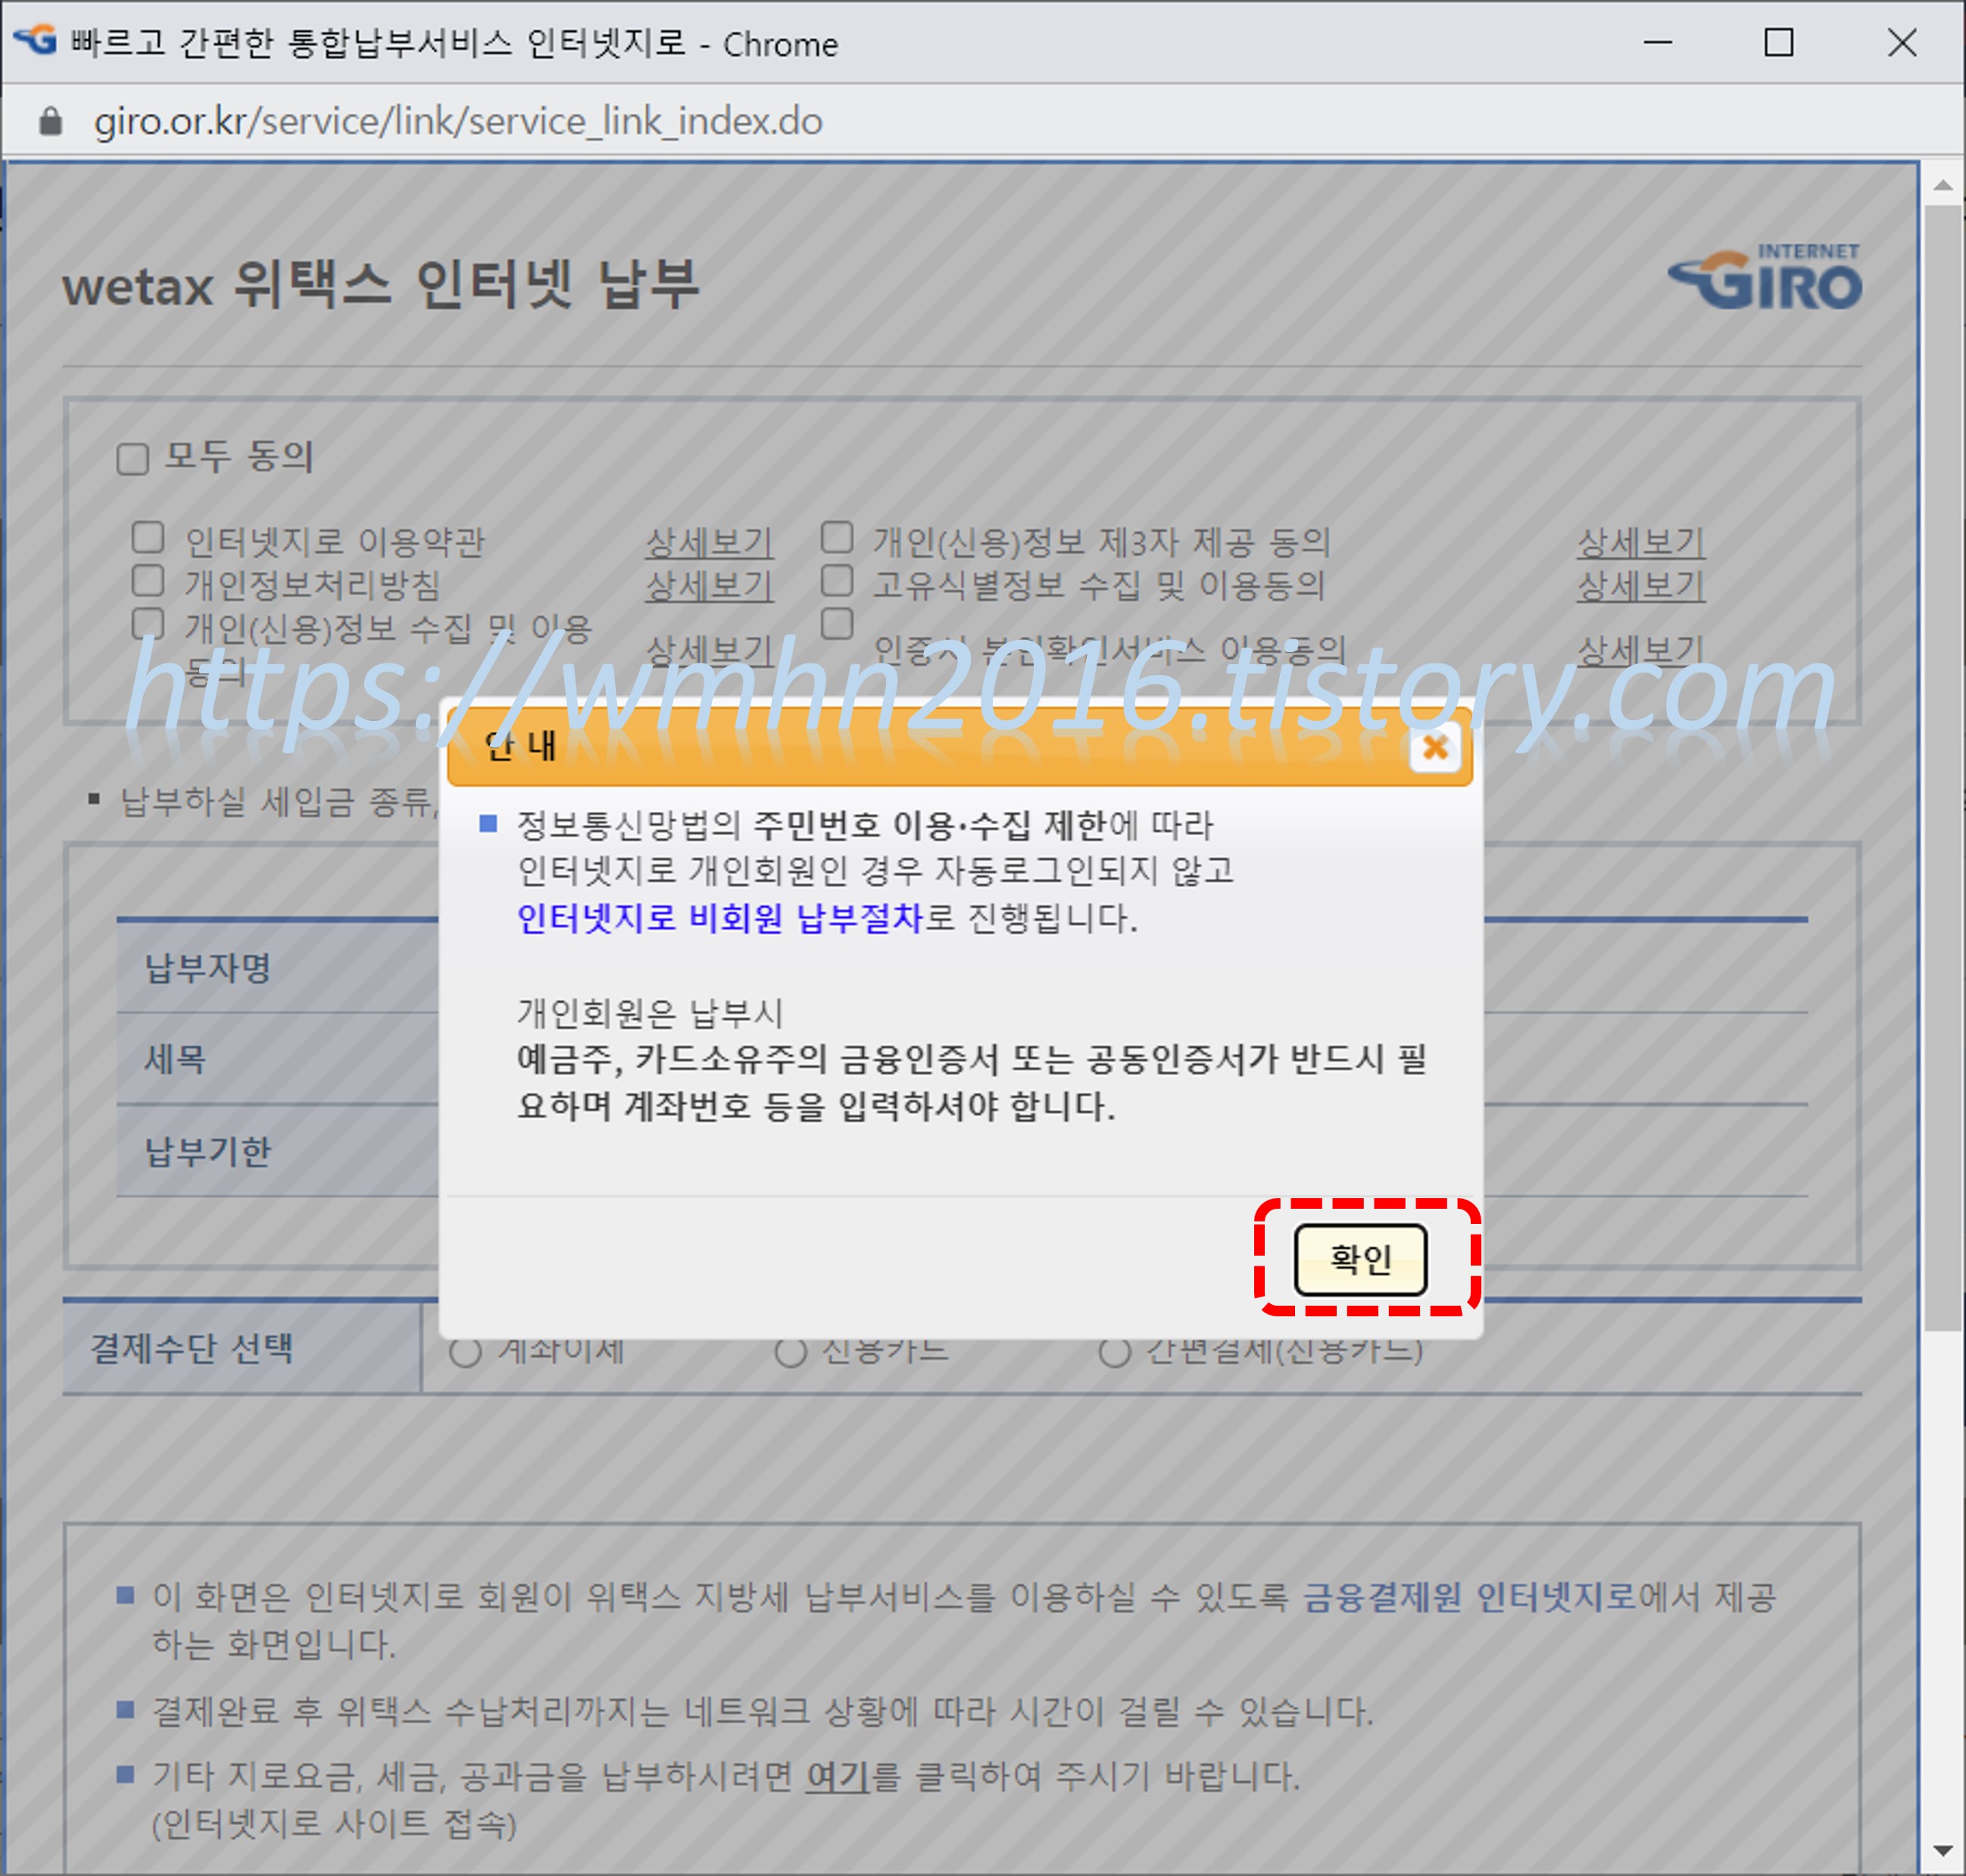Check 개인(신용)정보 수집 및 이용 동의 checkbox
Image resolution: width=1966 pixels, height=1876 pixels.
(148, 623)
